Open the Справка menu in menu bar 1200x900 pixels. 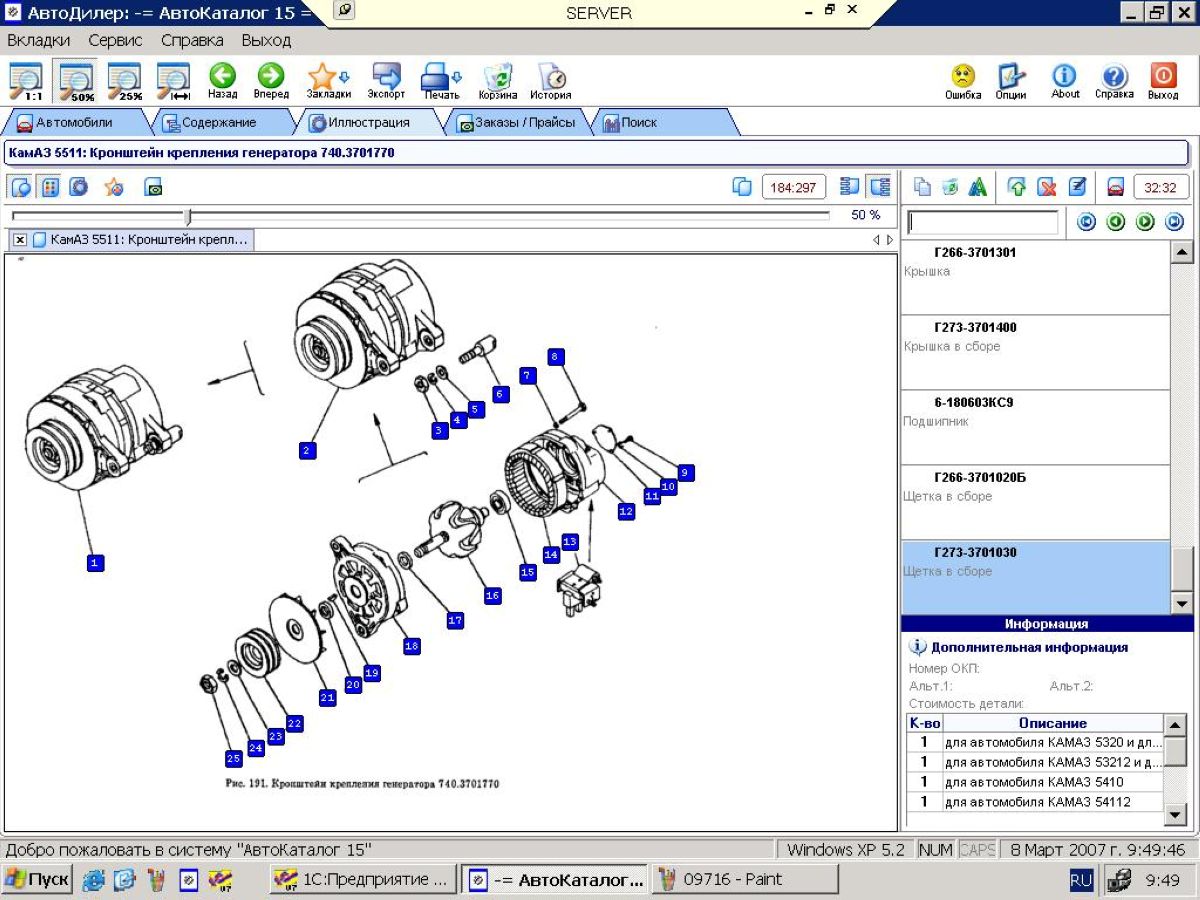click(x=192, y=40)
